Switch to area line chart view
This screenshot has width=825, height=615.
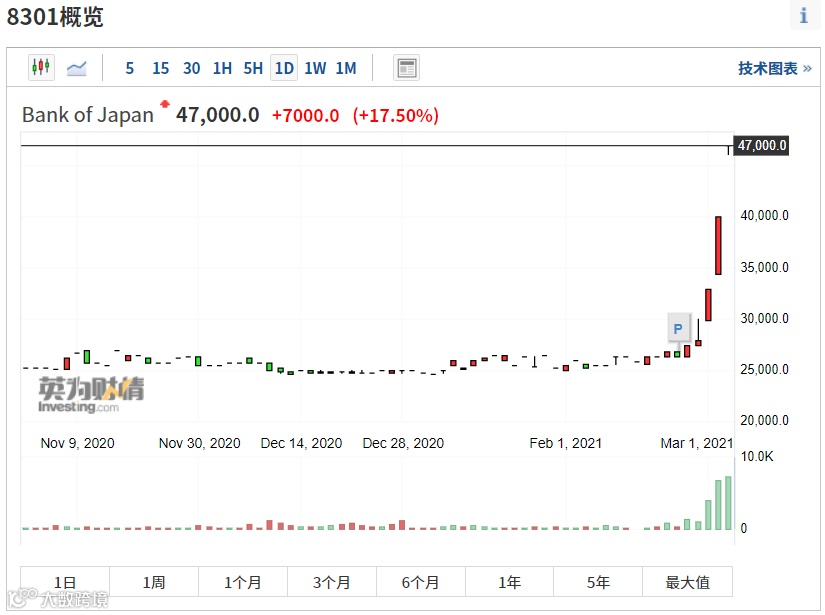[x=76, y=68]
